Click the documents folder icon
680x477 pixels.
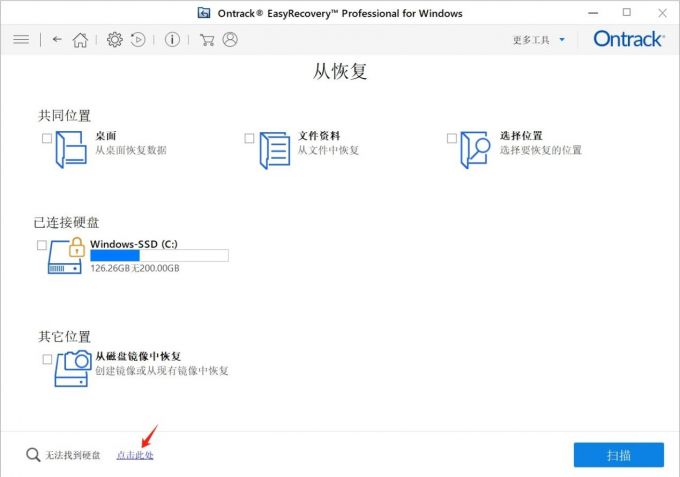tap(275, 150)
